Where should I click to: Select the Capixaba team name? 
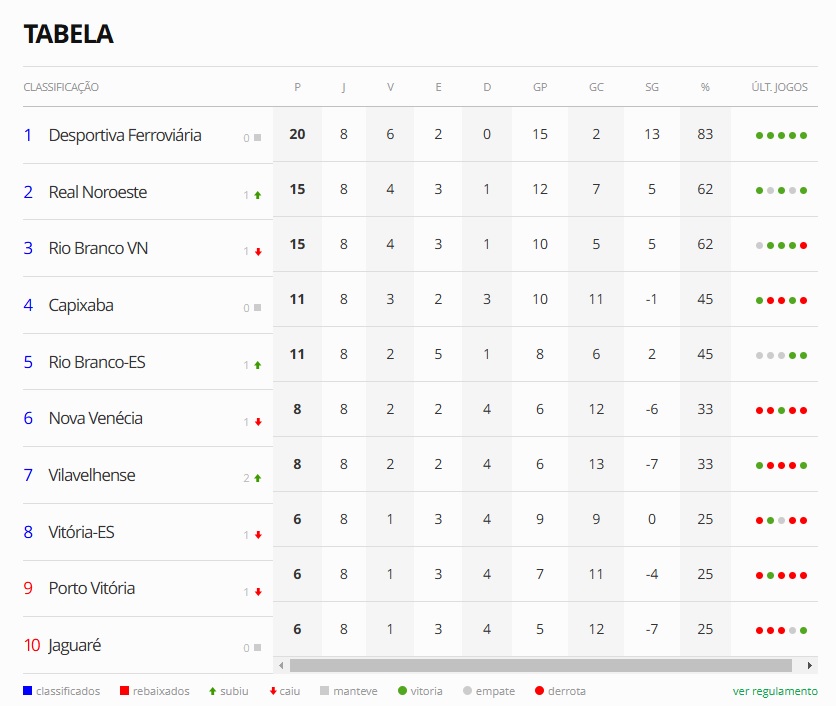[81, 306]
